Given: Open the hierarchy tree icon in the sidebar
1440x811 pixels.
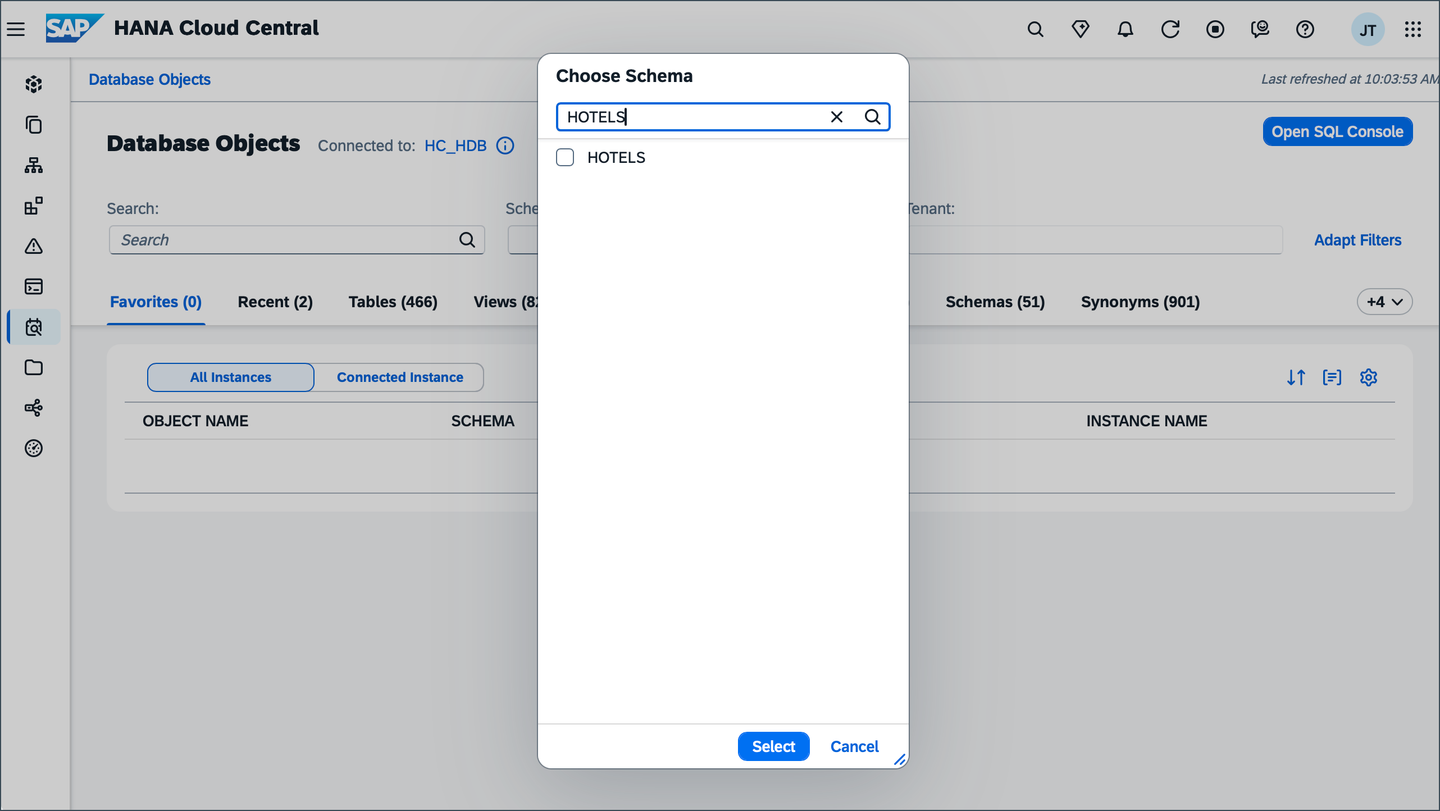Looking at the screenshot, I should (34, 165).
